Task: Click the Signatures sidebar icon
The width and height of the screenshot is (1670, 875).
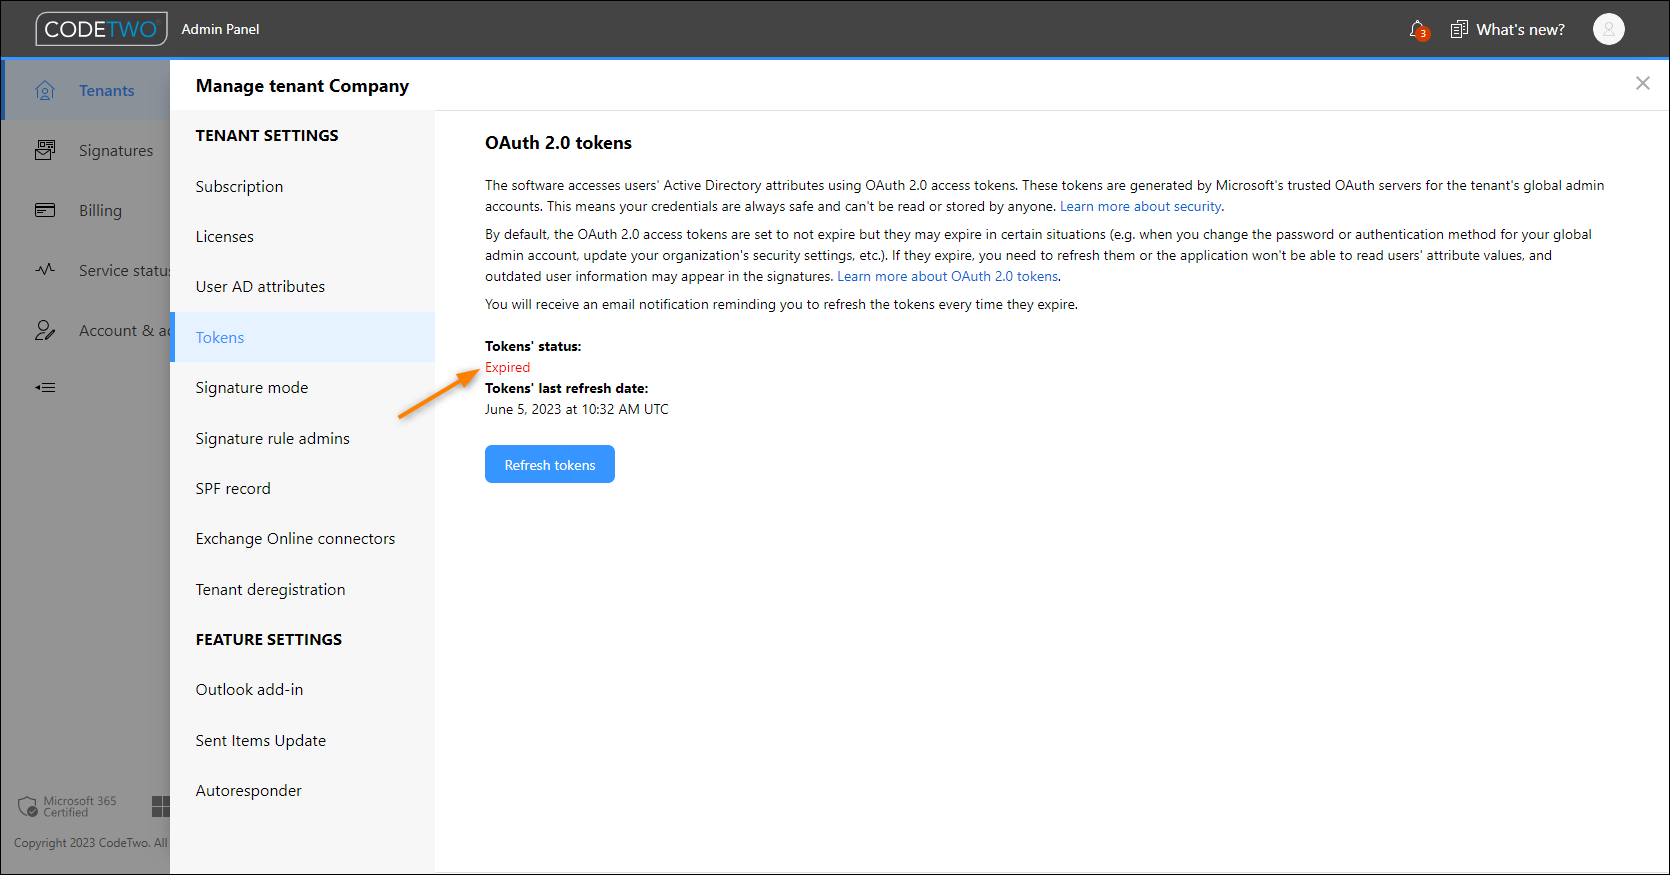Action: 45,151
